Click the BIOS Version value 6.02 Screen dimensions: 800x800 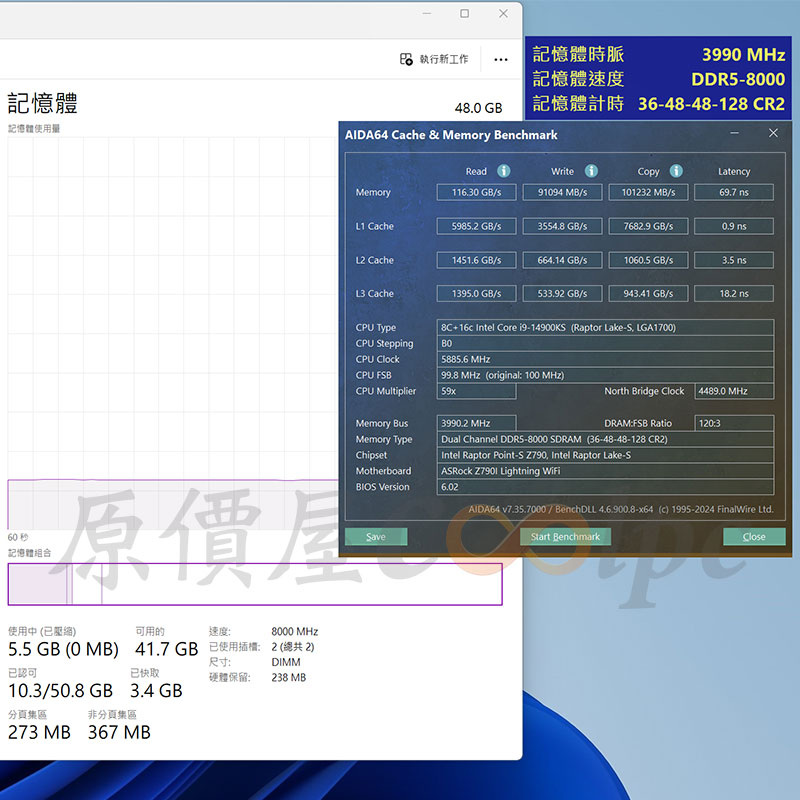(605, 487)
